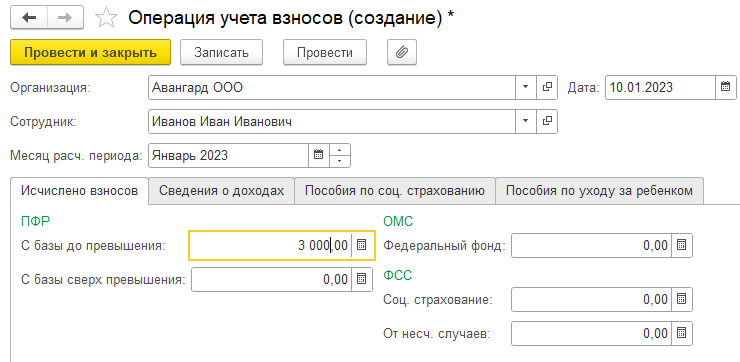Expand the Организация dropdown list

click(526, 87)
